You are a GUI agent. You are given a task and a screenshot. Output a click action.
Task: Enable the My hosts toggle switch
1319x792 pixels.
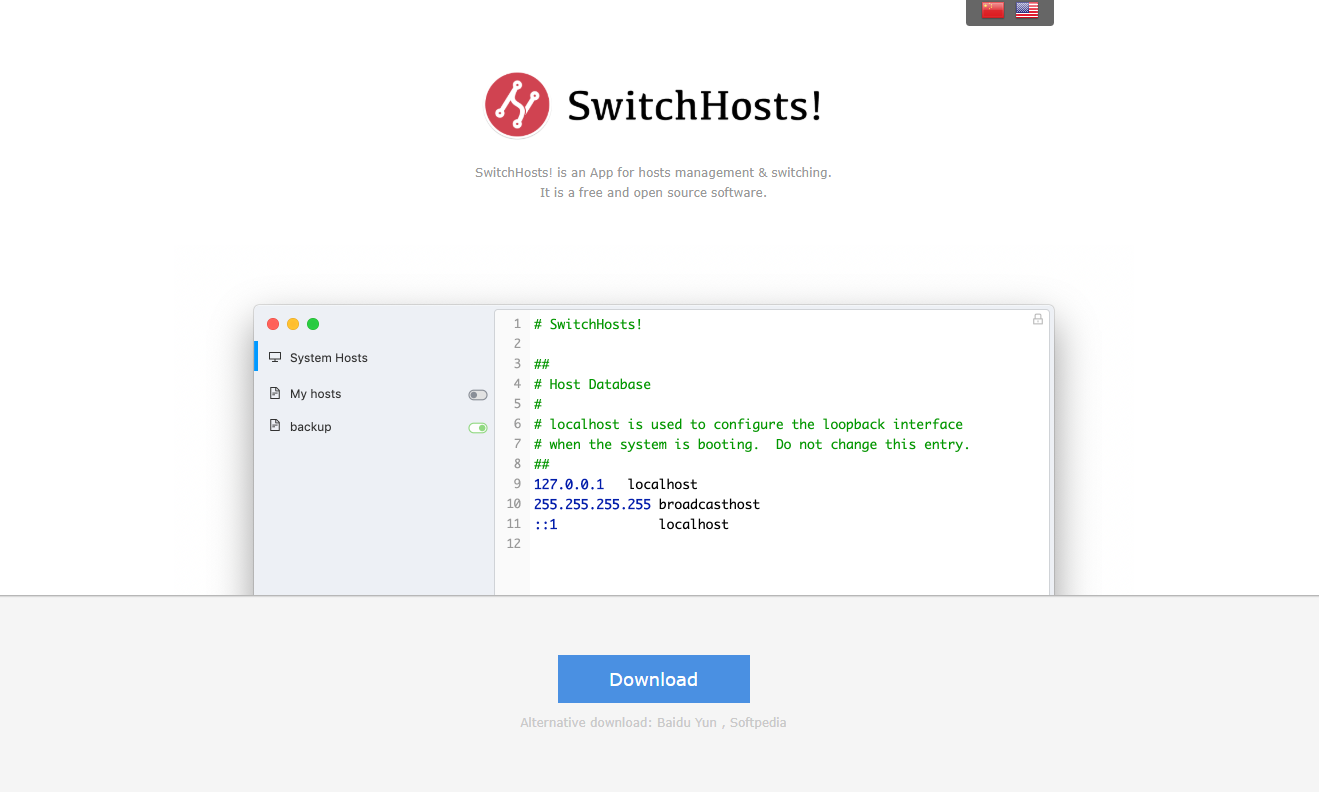[x=477, y=394]
